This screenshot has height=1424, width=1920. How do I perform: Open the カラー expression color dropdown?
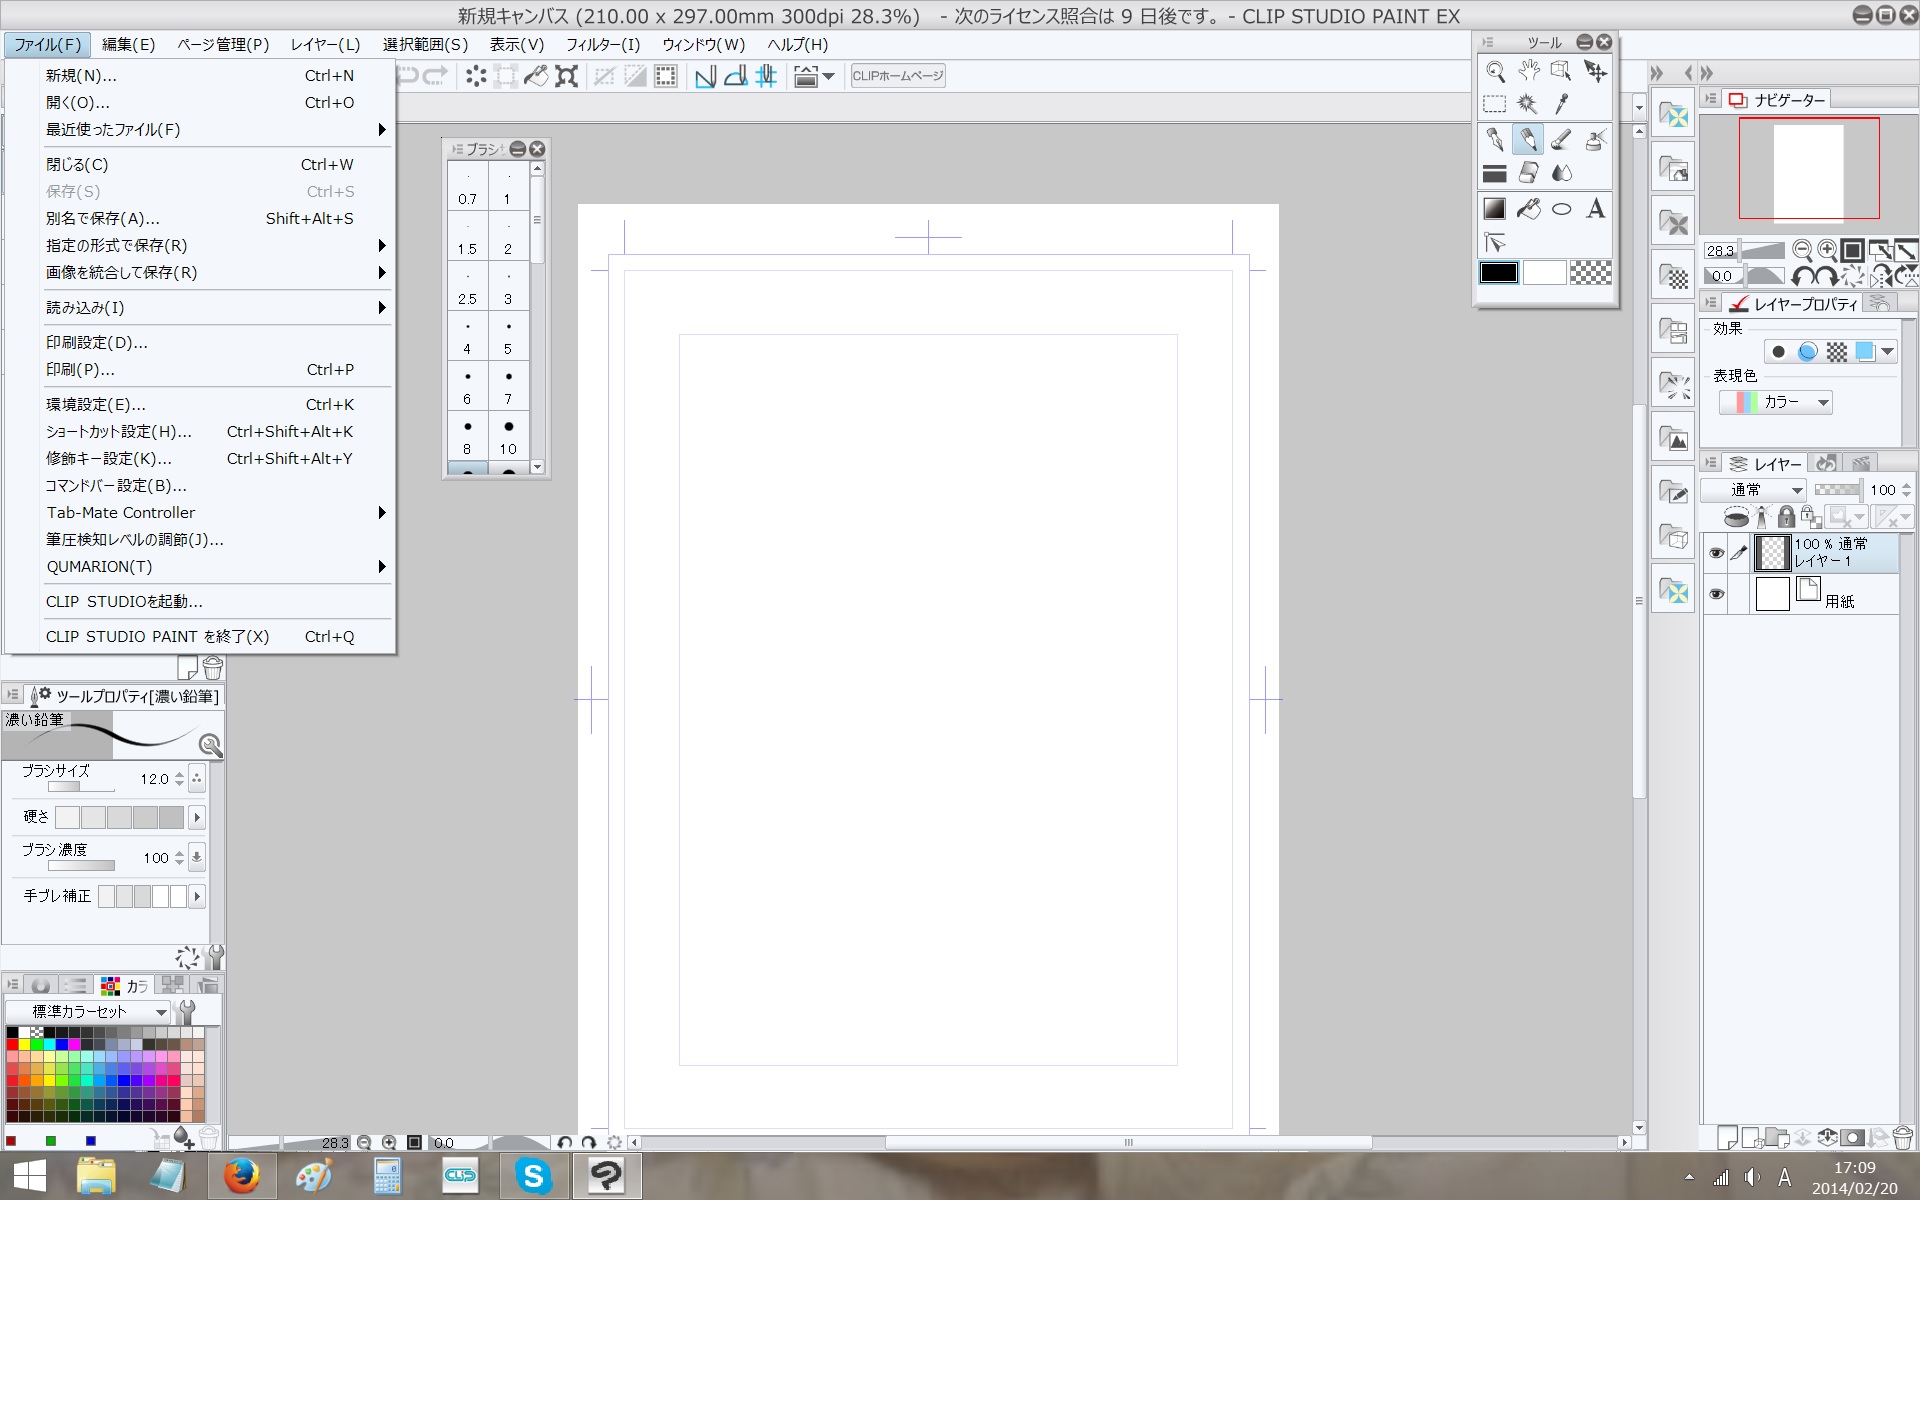(x=1776, y=402)
